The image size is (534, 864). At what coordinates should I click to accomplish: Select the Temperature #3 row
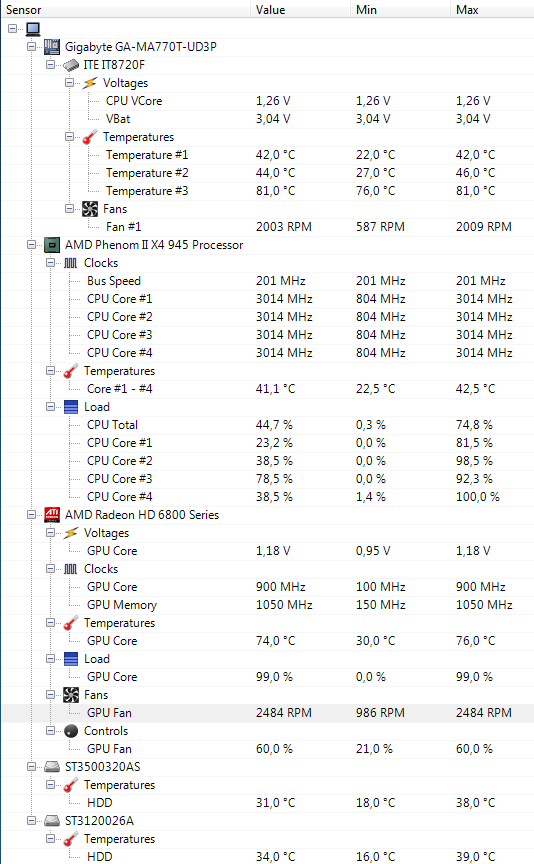[x=267, y=191]
